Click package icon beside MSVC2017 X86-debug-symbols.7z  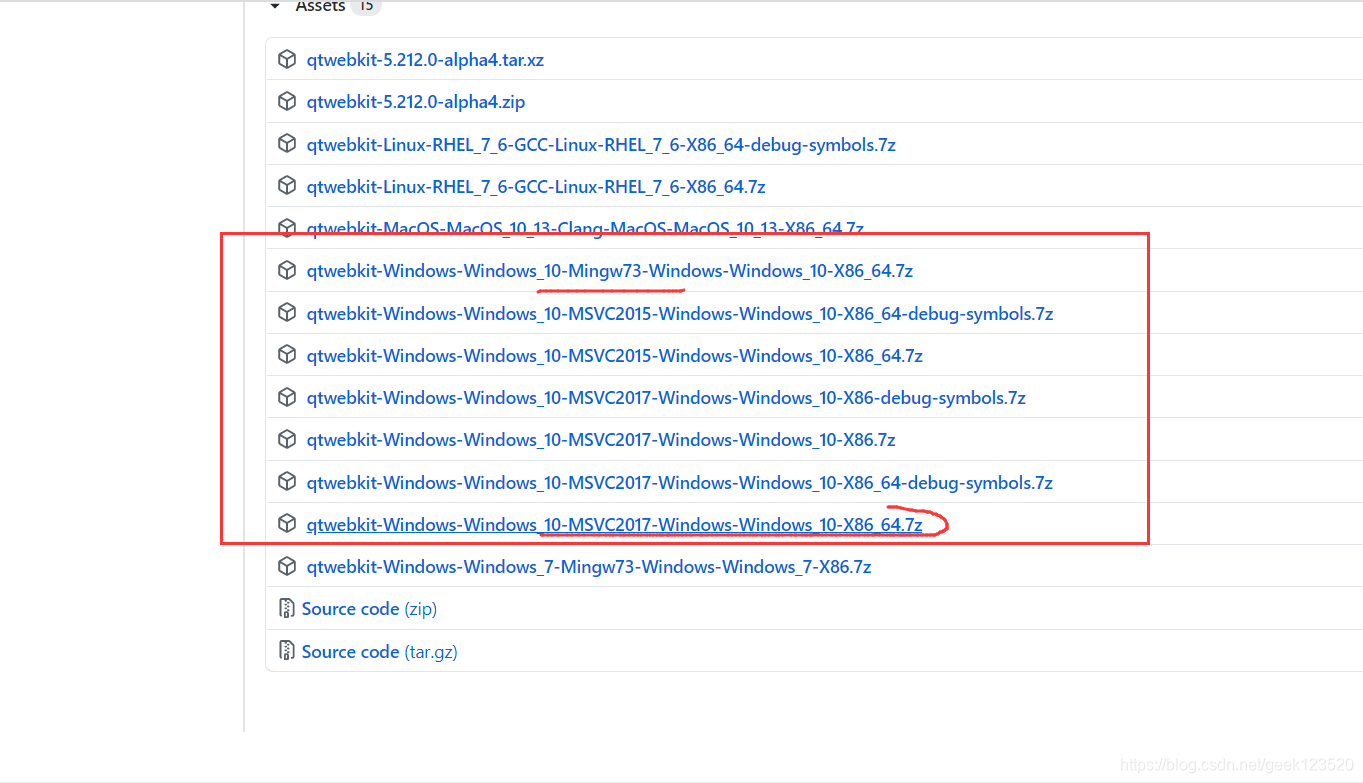(287, 397)
